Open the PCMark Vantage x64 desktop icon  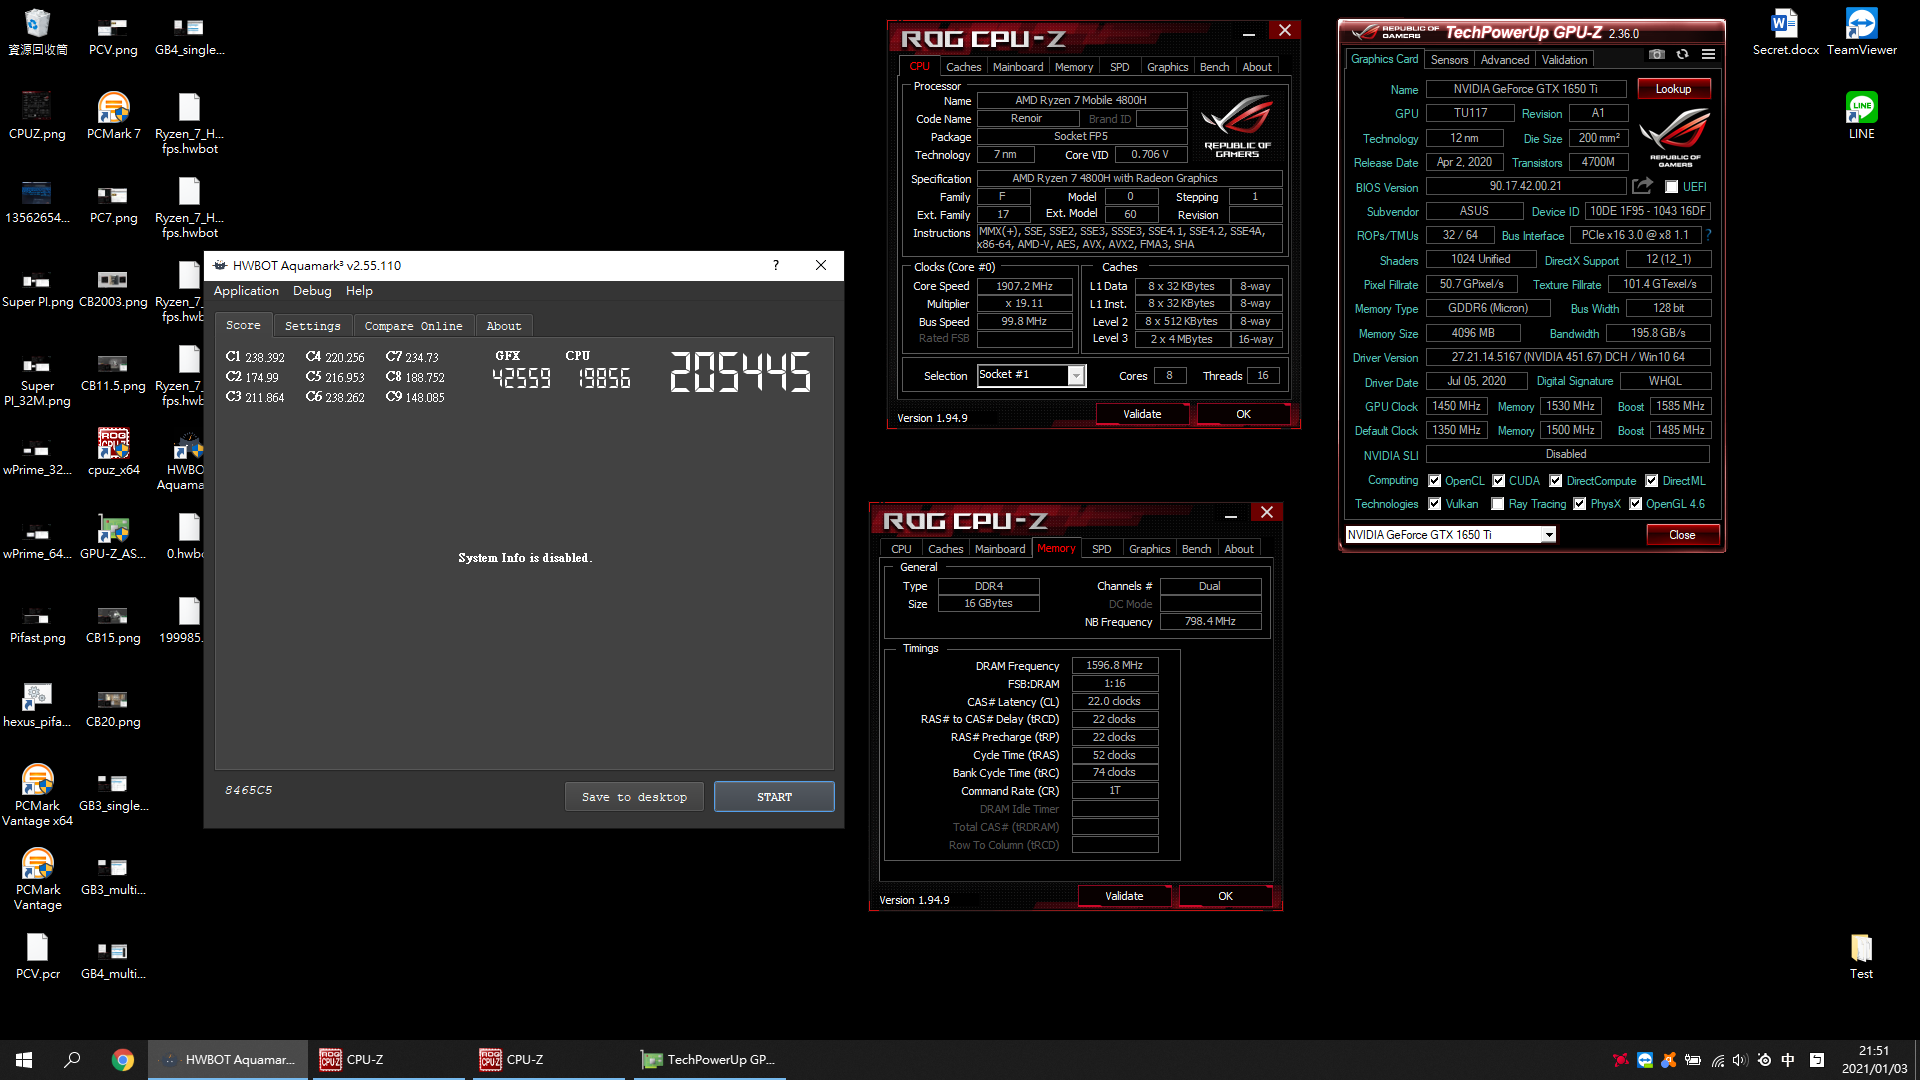(37, 795)
